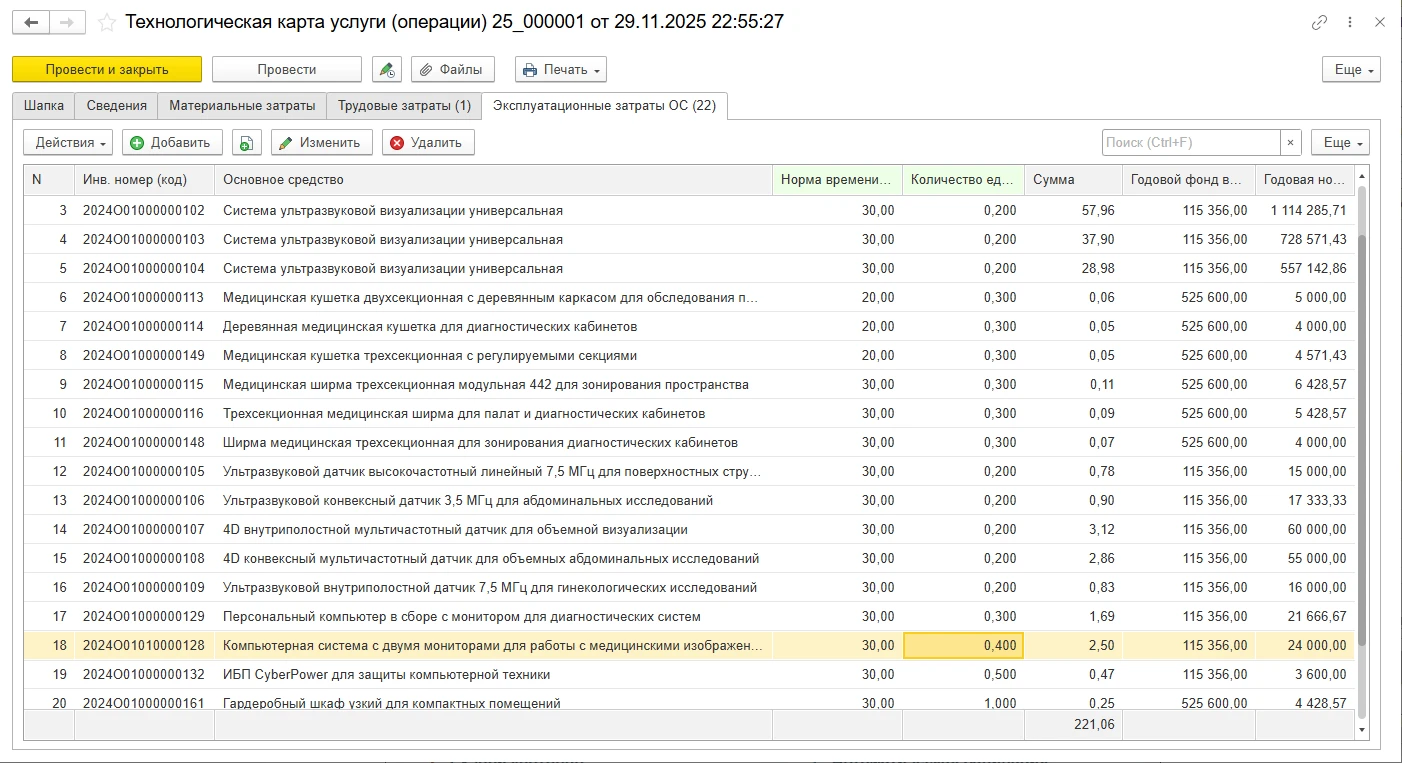This screenshot has width=1402, height=763.
Task: Click the Изменить button
Action: pyautogui.click(x=321, y=142)
